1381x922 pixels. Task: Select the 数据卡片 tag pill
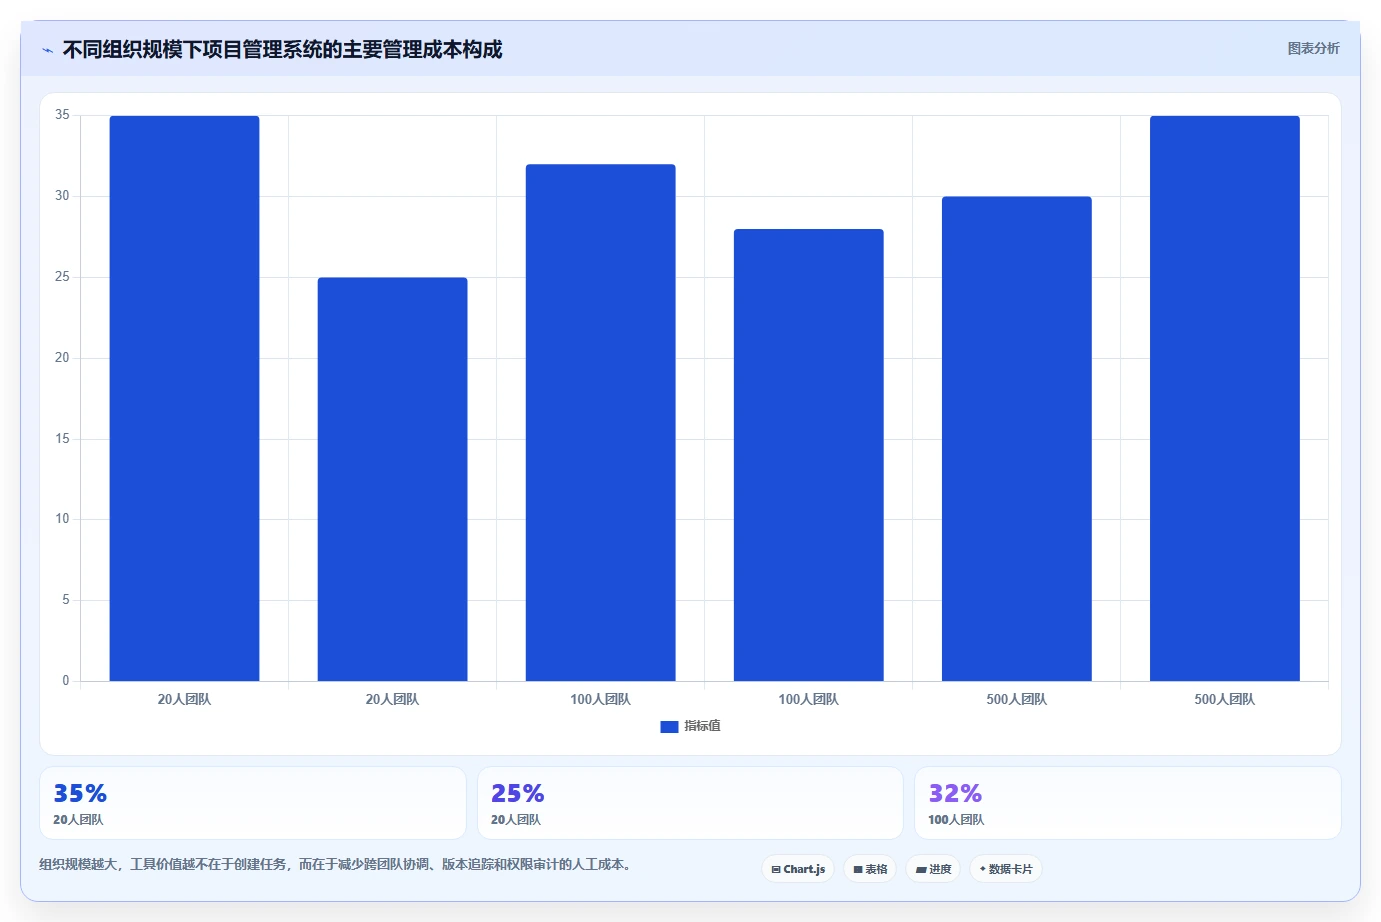coord(1006,869)
